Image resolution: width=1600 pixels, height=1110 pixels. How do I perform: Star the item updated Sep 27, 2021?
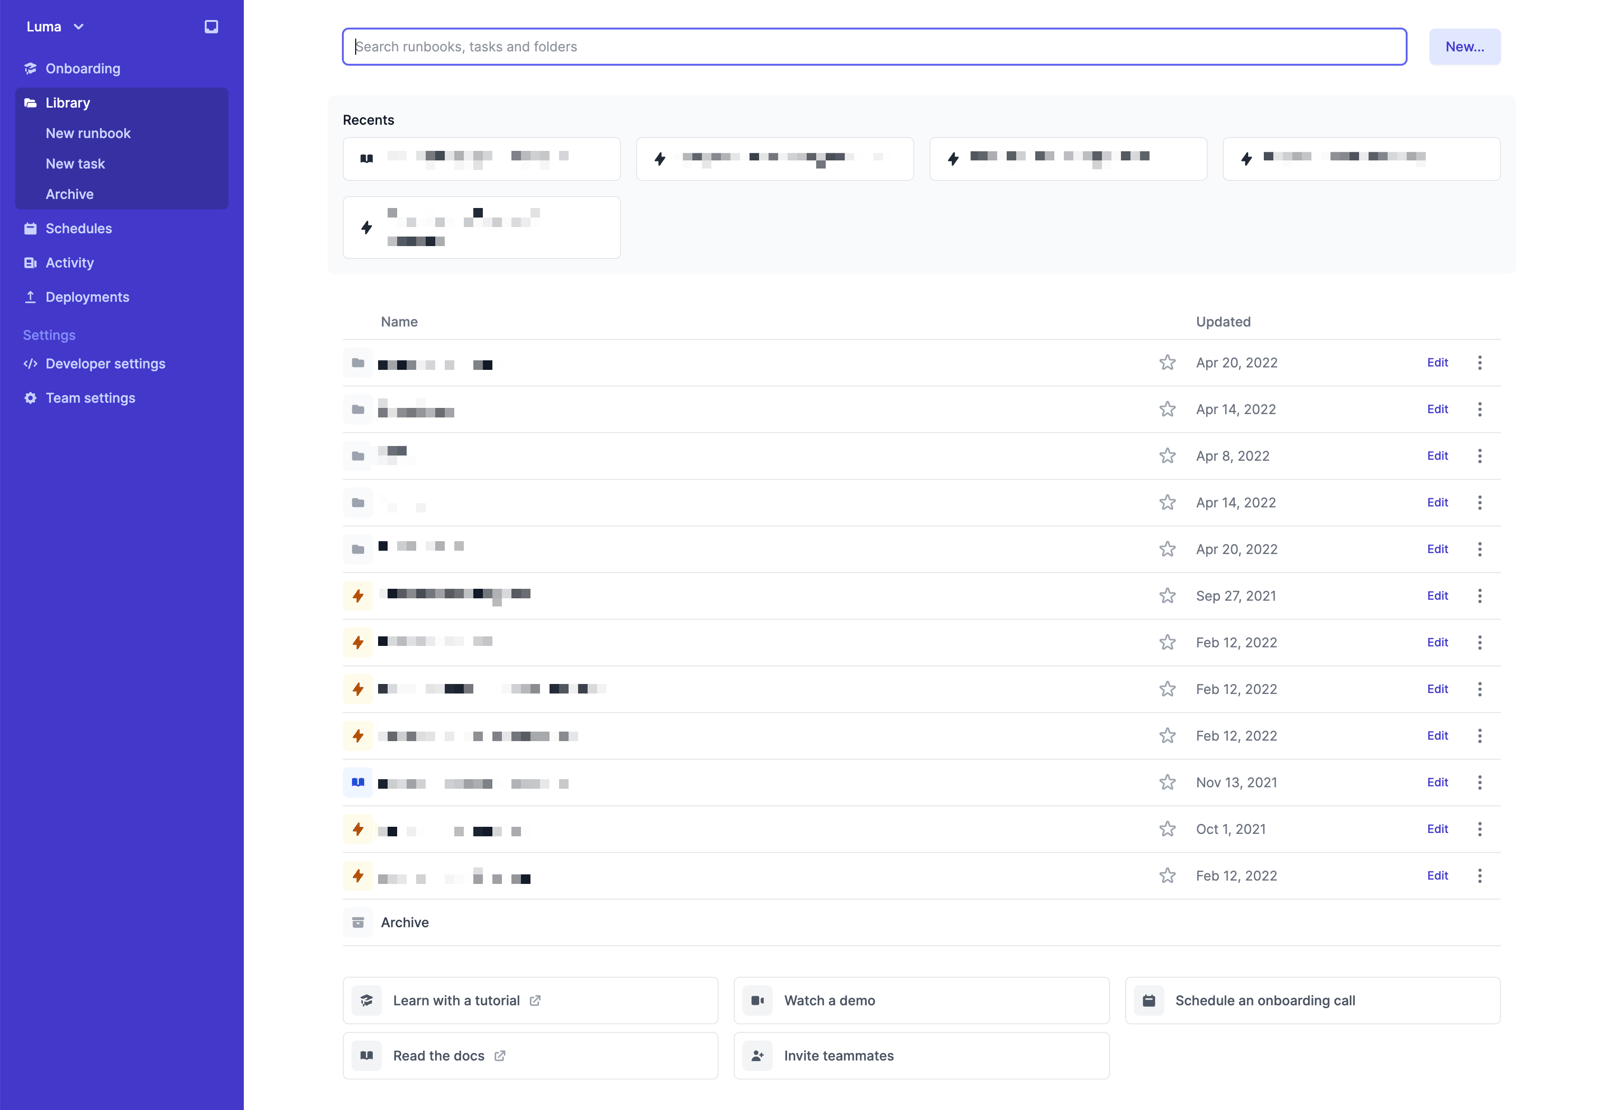(x=1167, y=596)
